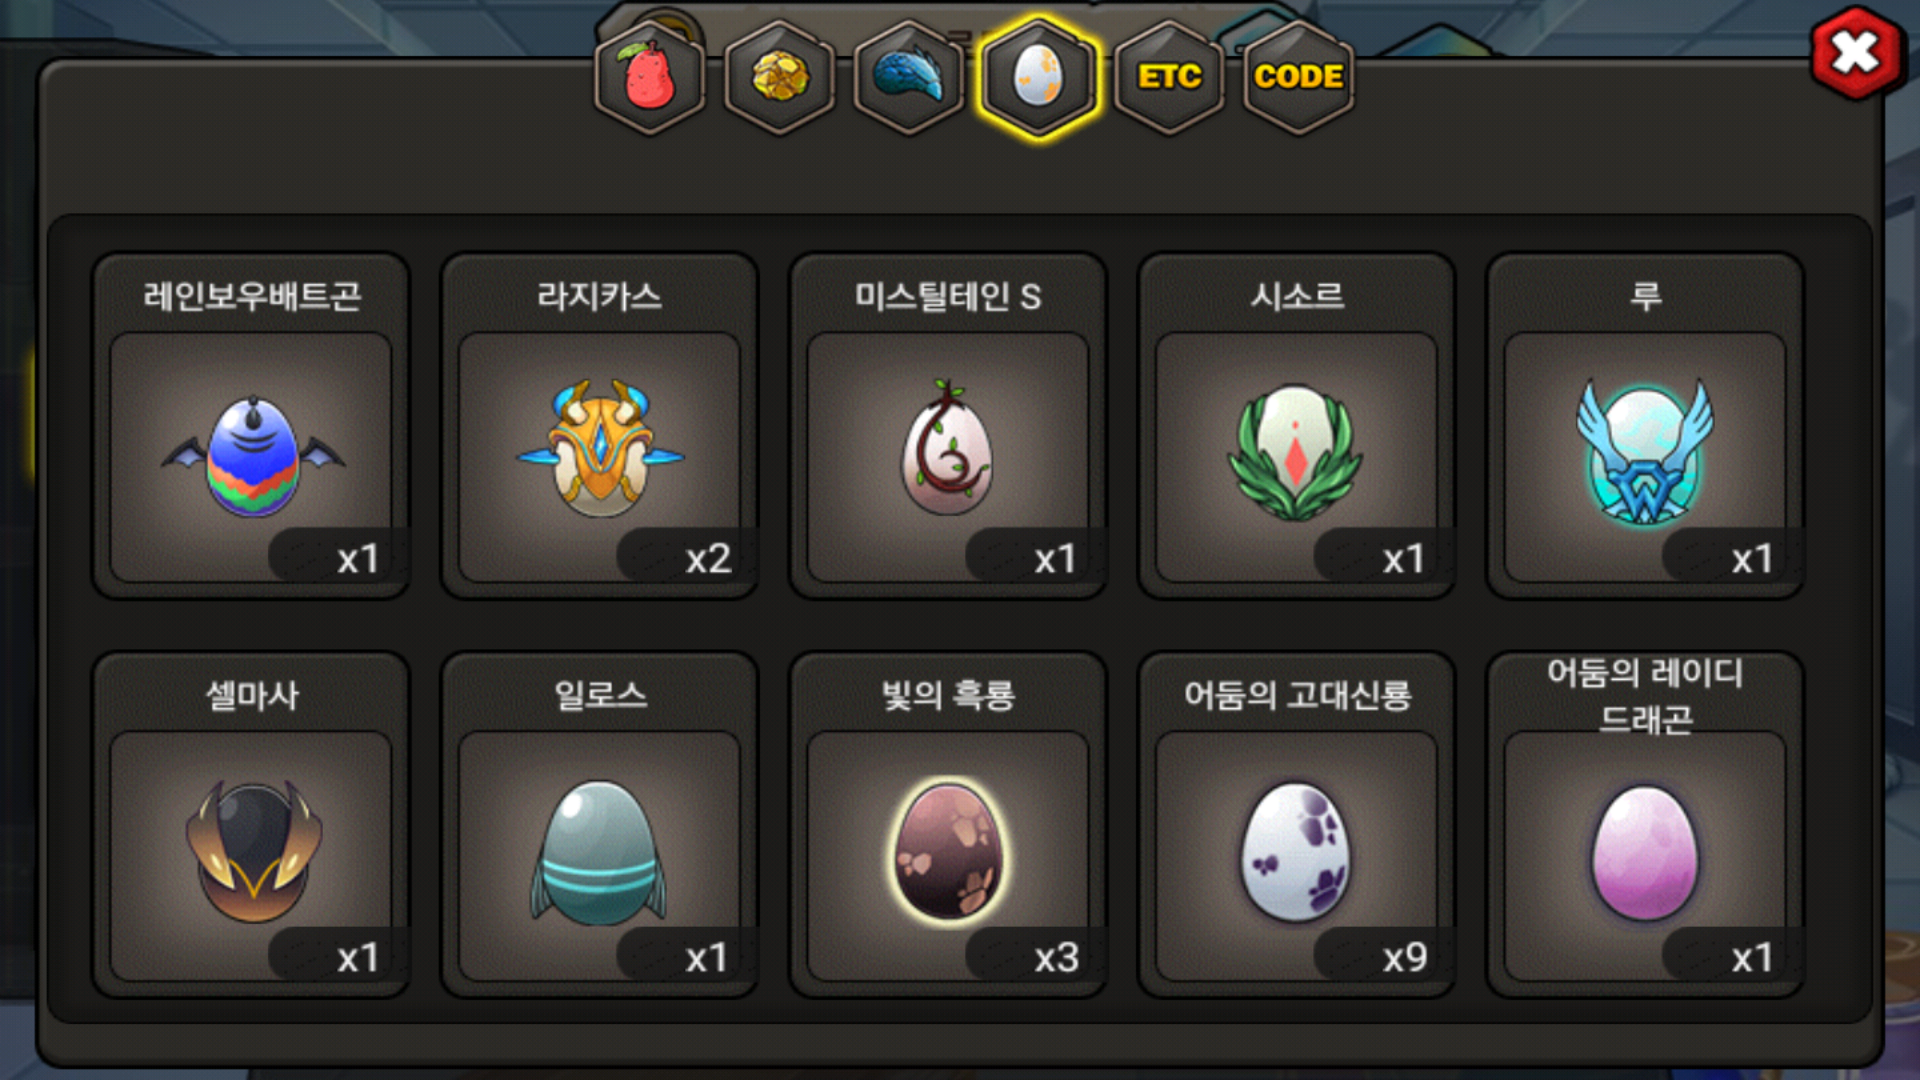Click the 라지카스 name label
Viewport: 1920px width, 1080px height.
(599, 296)
